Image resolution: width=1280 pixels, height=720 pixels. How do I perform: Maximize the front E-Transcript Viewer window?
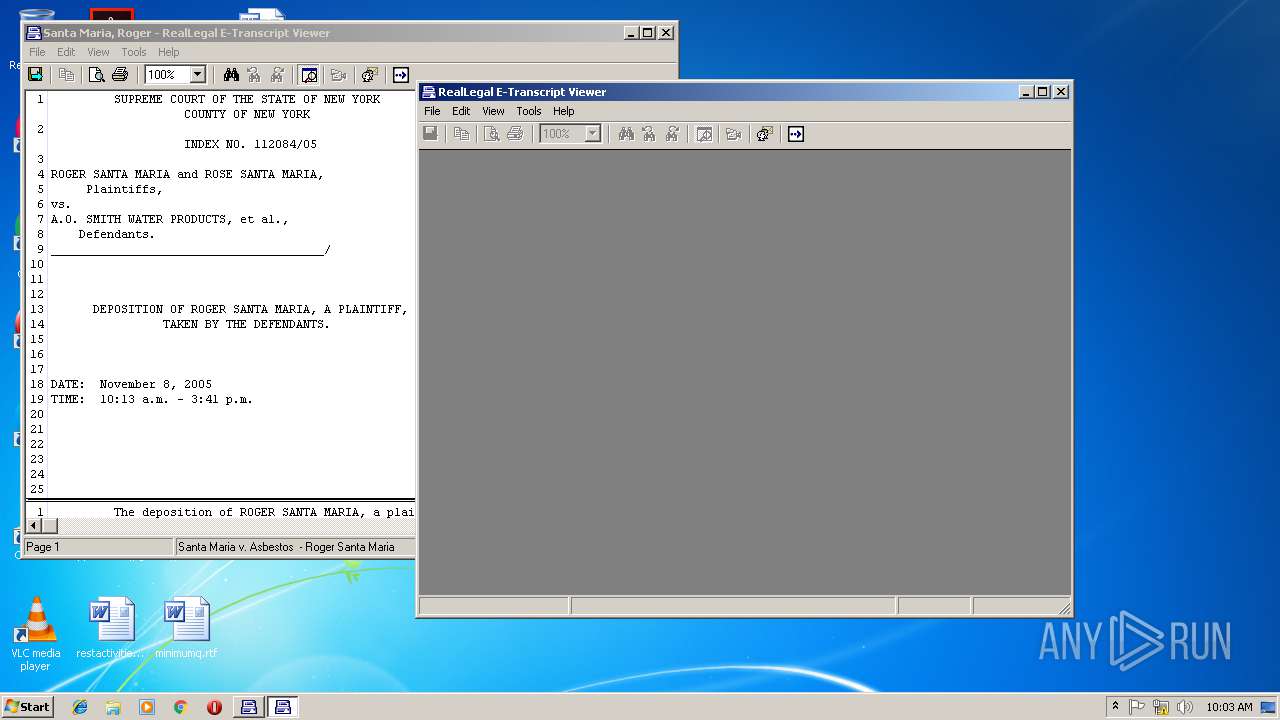point(1043,91)
